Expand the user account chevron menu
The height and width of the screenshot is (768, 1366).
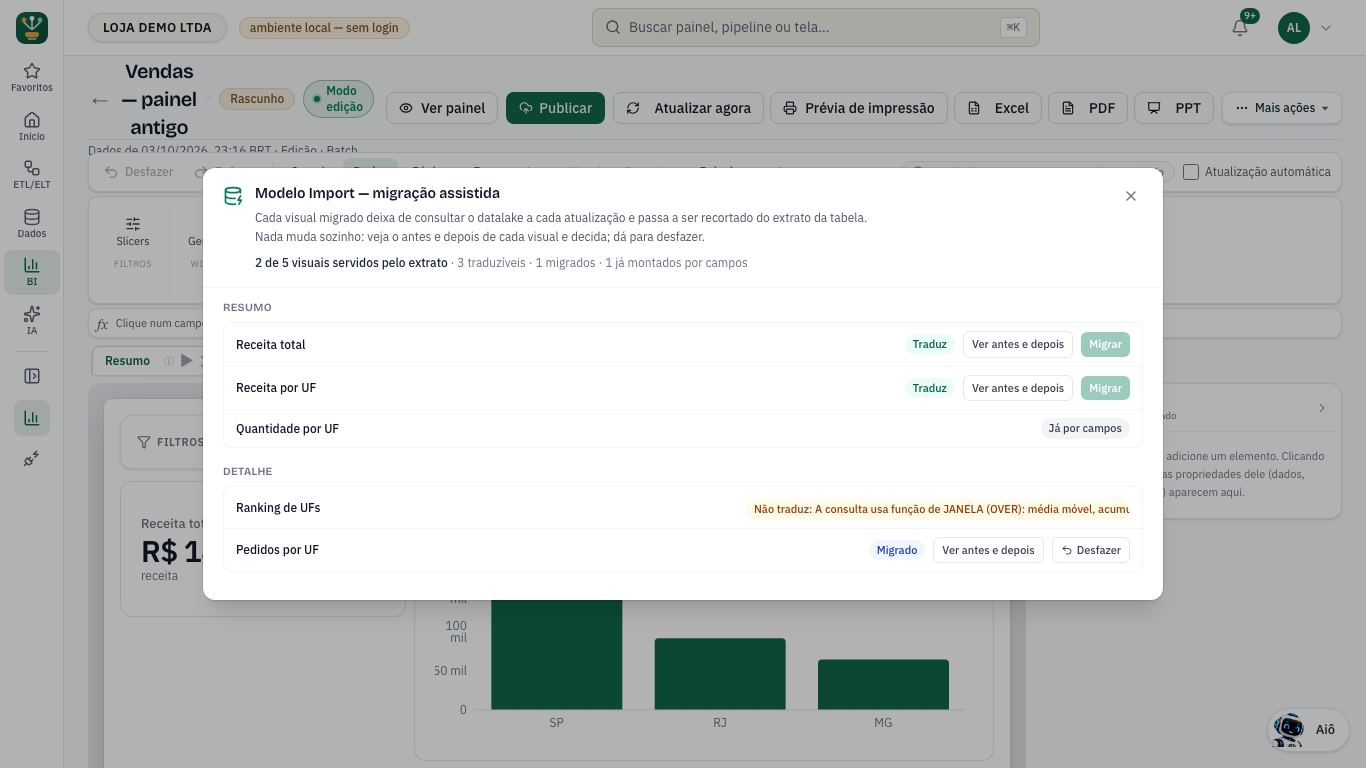pos(1326,28)
